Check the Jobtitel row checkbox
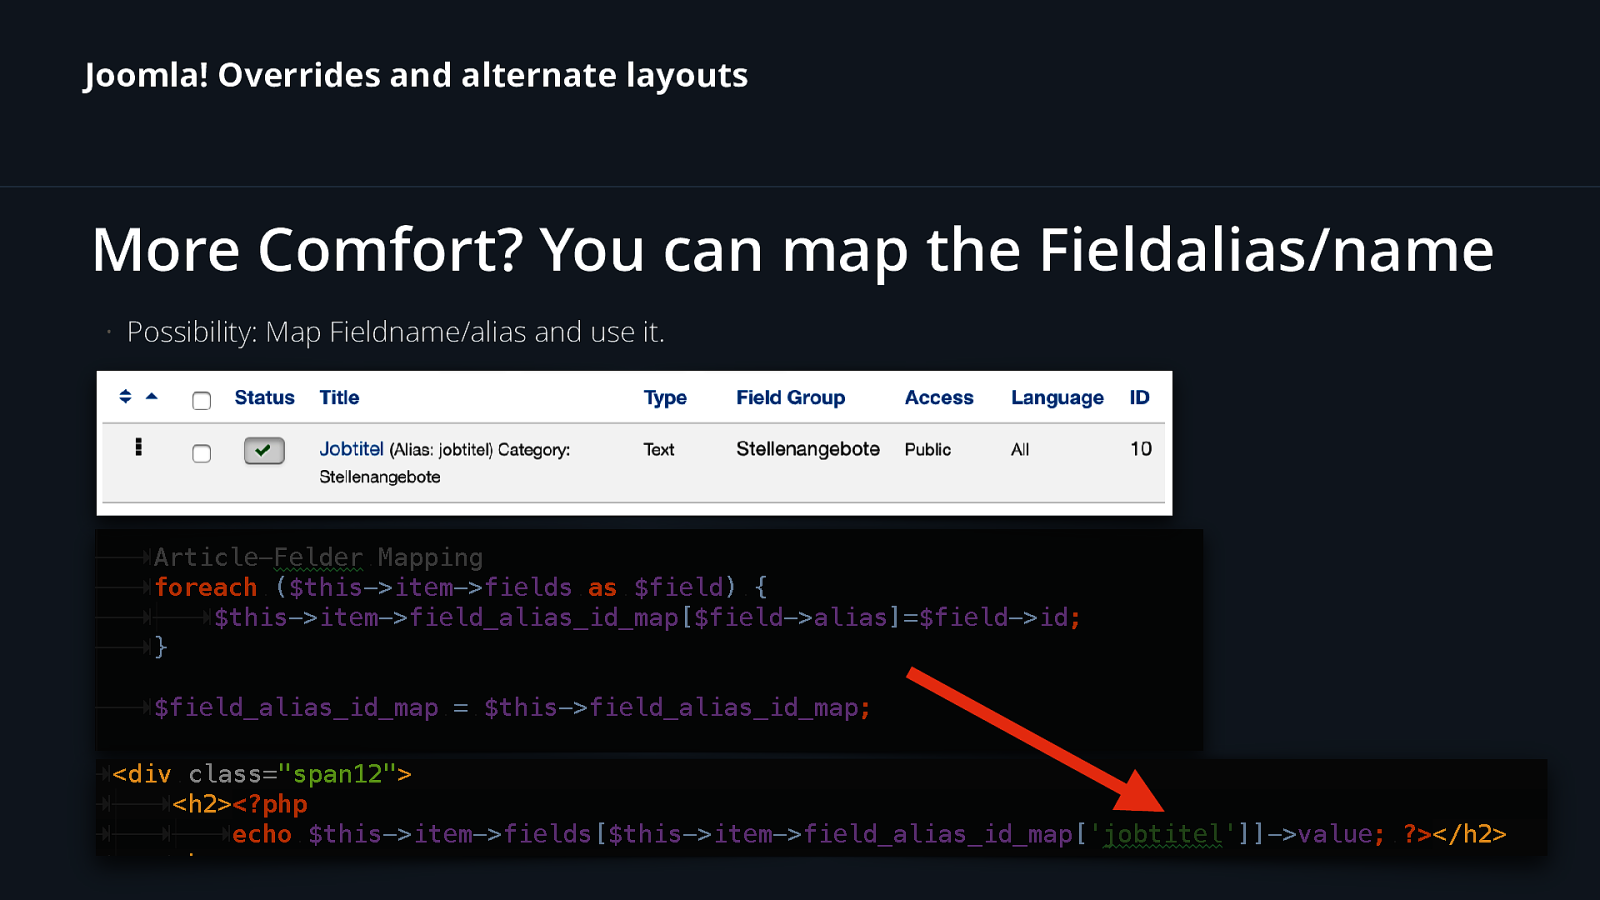1600x900 pixels. [202, 453]
